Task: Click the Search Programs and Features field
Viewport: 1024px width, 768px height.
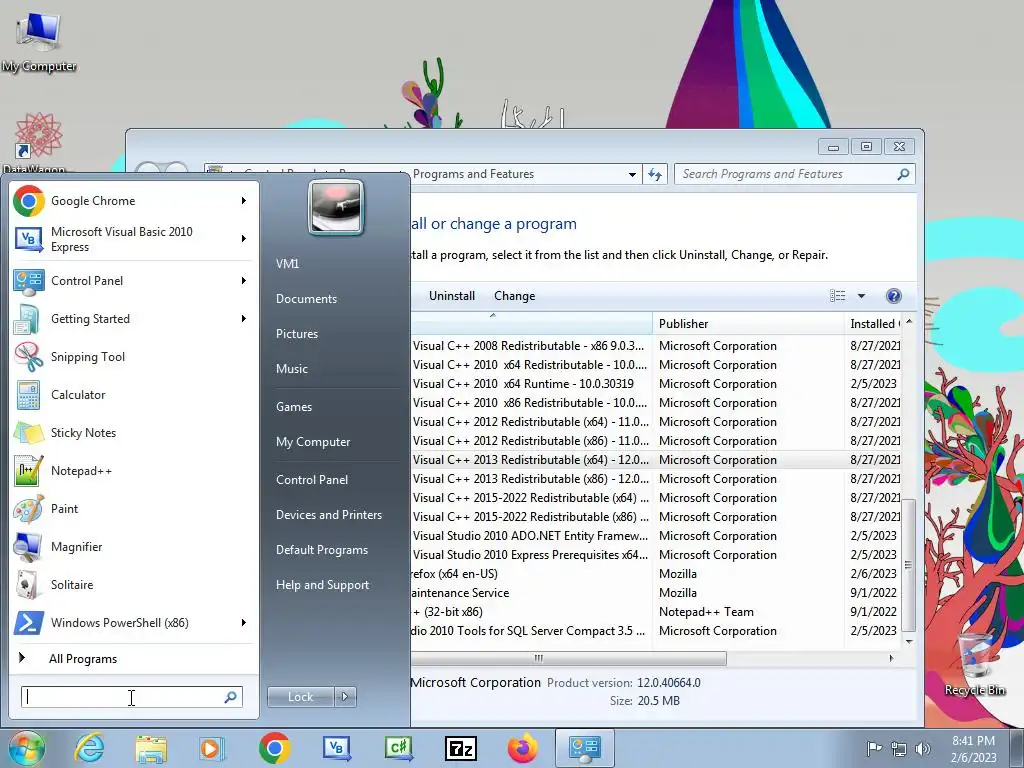Action: click(x=794, y=174)
